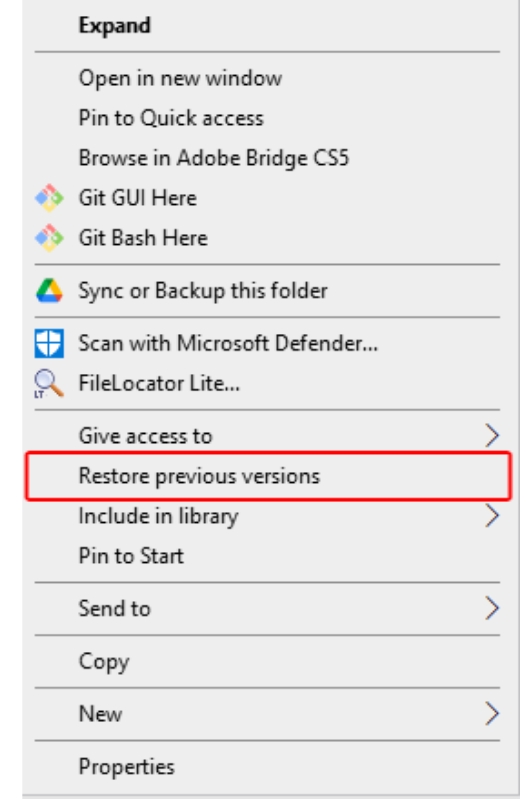
Task: Click the Expand menu entry
Action: coord(268,25)
